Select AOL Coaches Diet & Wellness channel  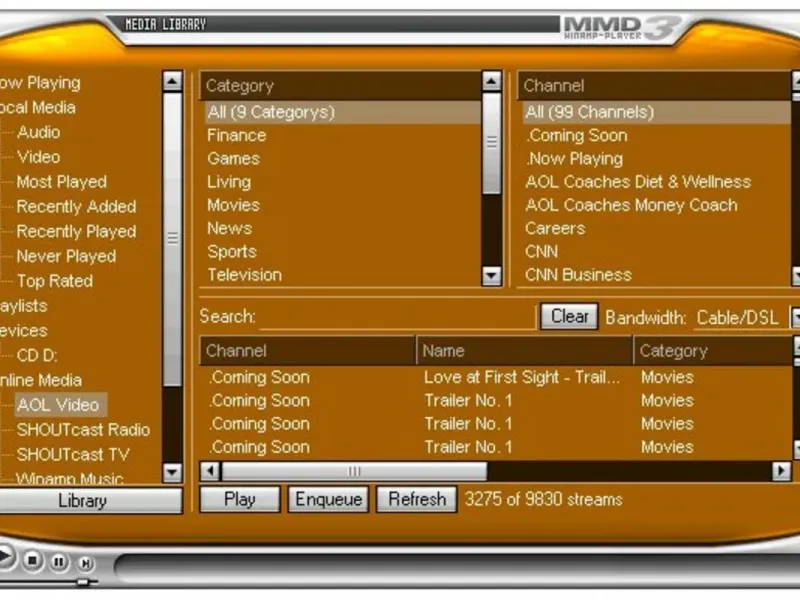coord(638,182)
